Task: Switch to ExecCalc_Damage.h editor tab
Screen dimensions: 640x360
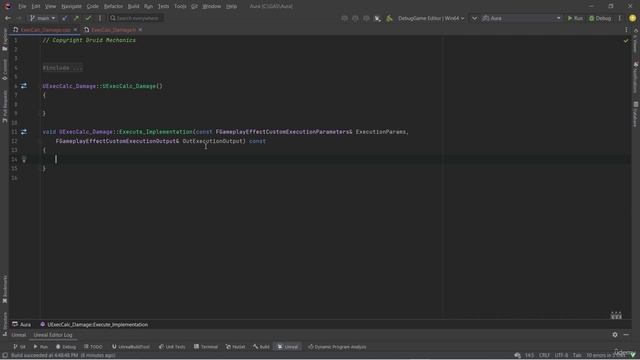Action: click(x=113, y=30)
